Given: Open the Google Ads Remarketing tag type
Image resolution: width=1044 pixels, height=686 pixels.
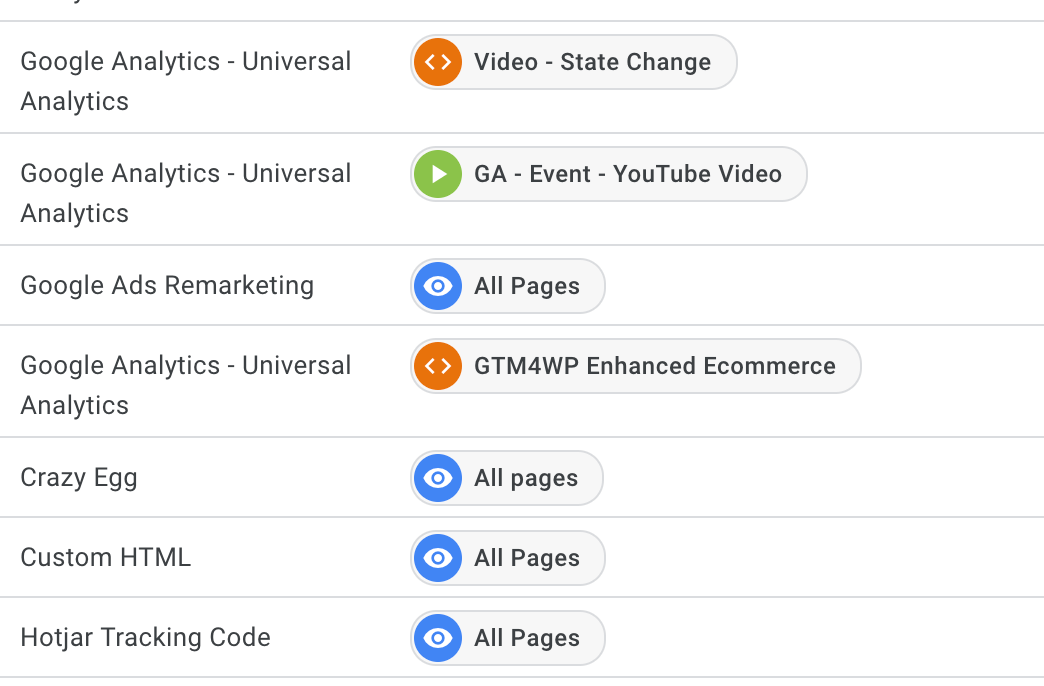Looking at the screenshot, I should 167,286.
